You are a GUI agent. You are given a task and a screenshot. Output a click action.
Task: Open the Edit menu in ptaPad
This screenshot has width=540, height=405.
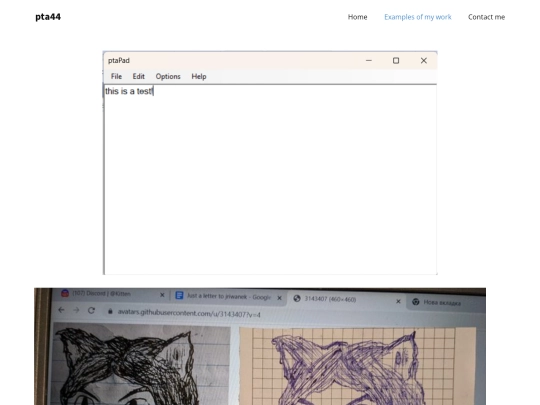(x=138, y=76)
